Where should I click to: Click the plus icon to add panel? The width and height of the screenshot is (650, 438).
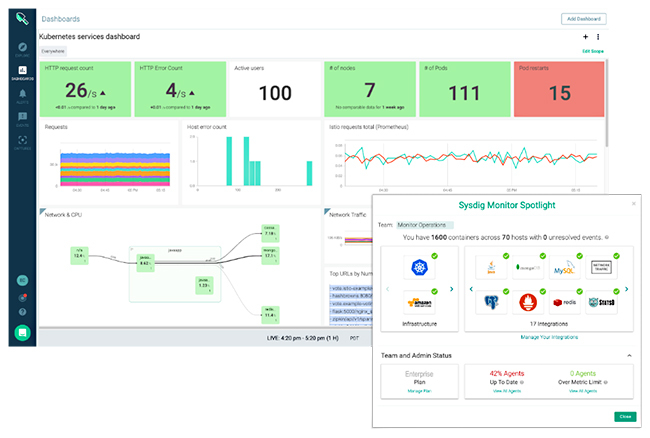click(585, 37)
